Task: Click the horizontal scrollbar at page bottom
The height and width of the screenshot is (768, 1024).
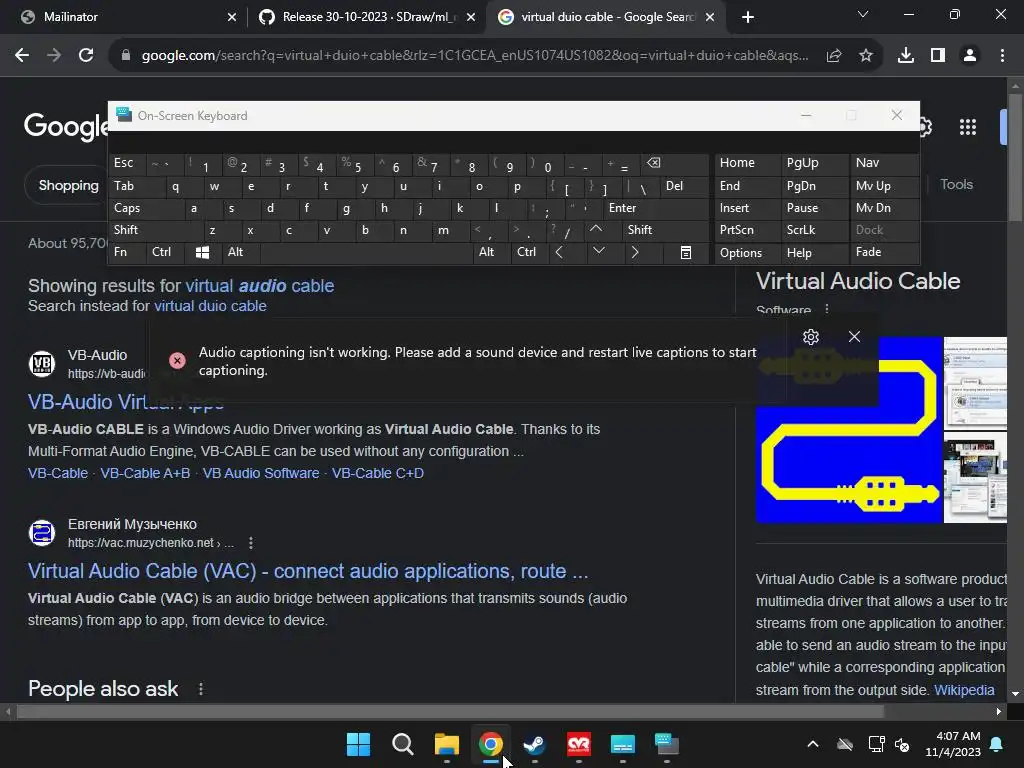Action: tap(450, 711)
